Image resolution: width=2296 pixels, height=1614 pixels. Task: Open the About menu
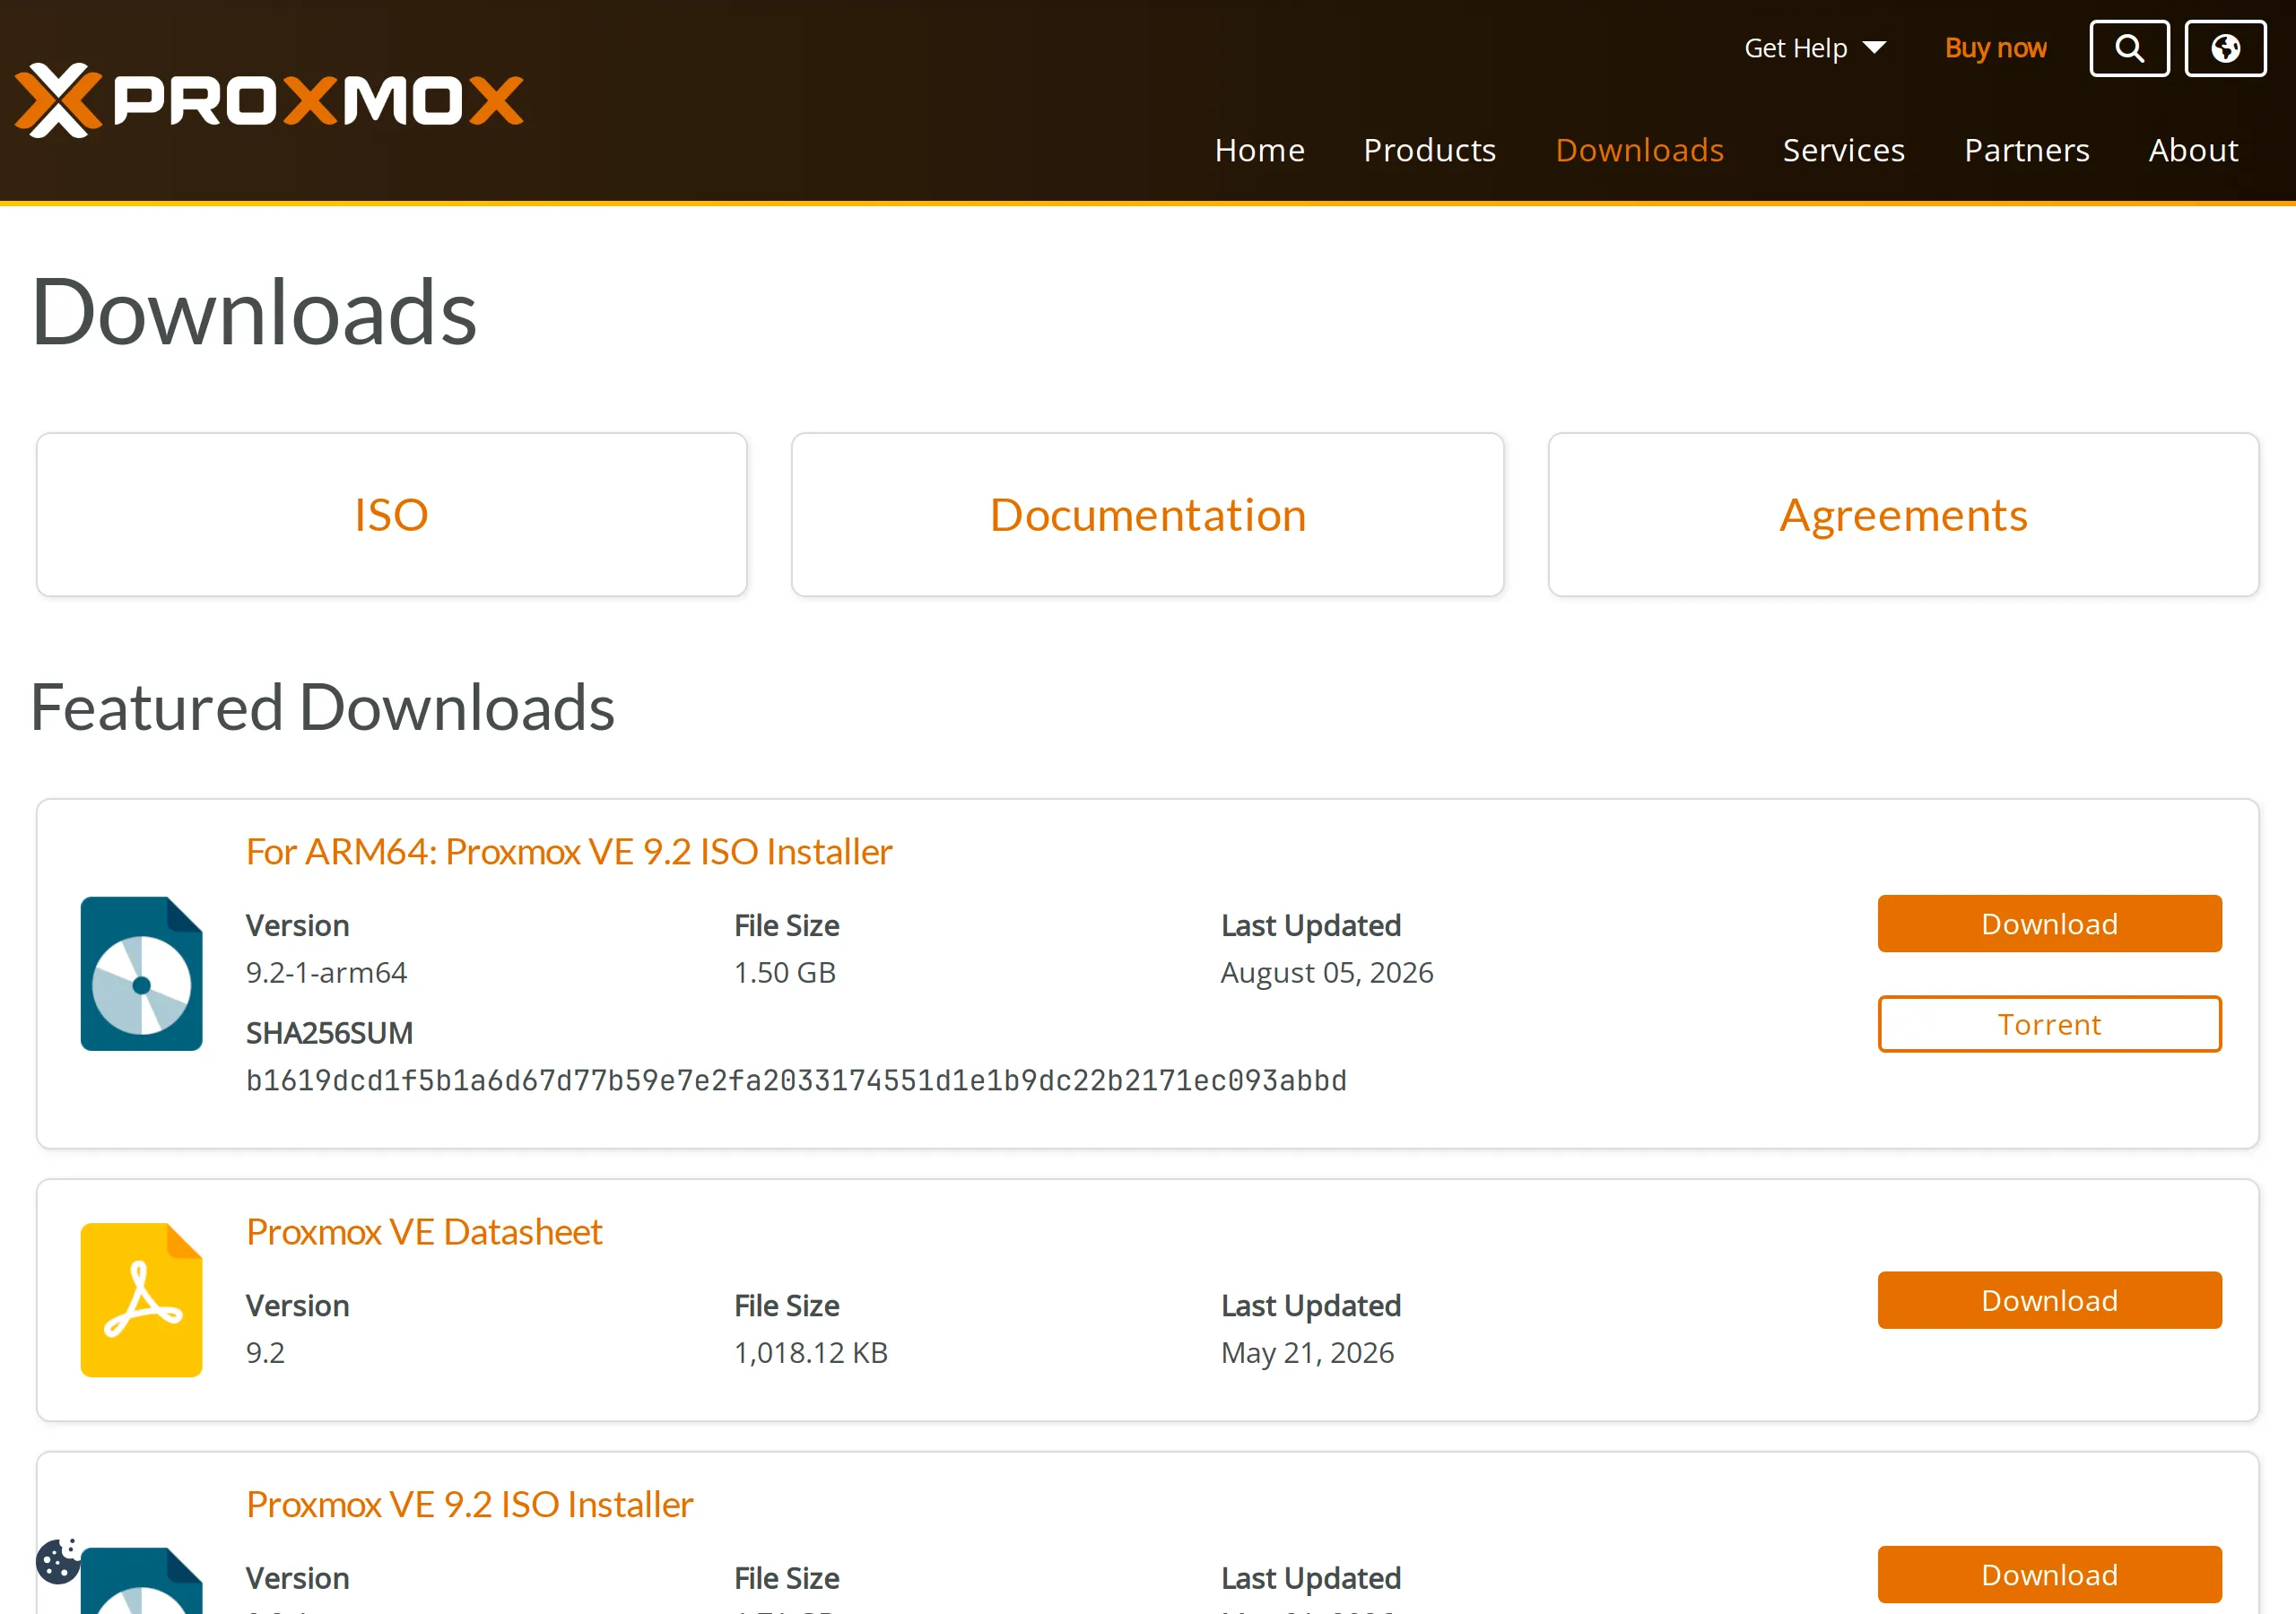tap(2193, 150)
